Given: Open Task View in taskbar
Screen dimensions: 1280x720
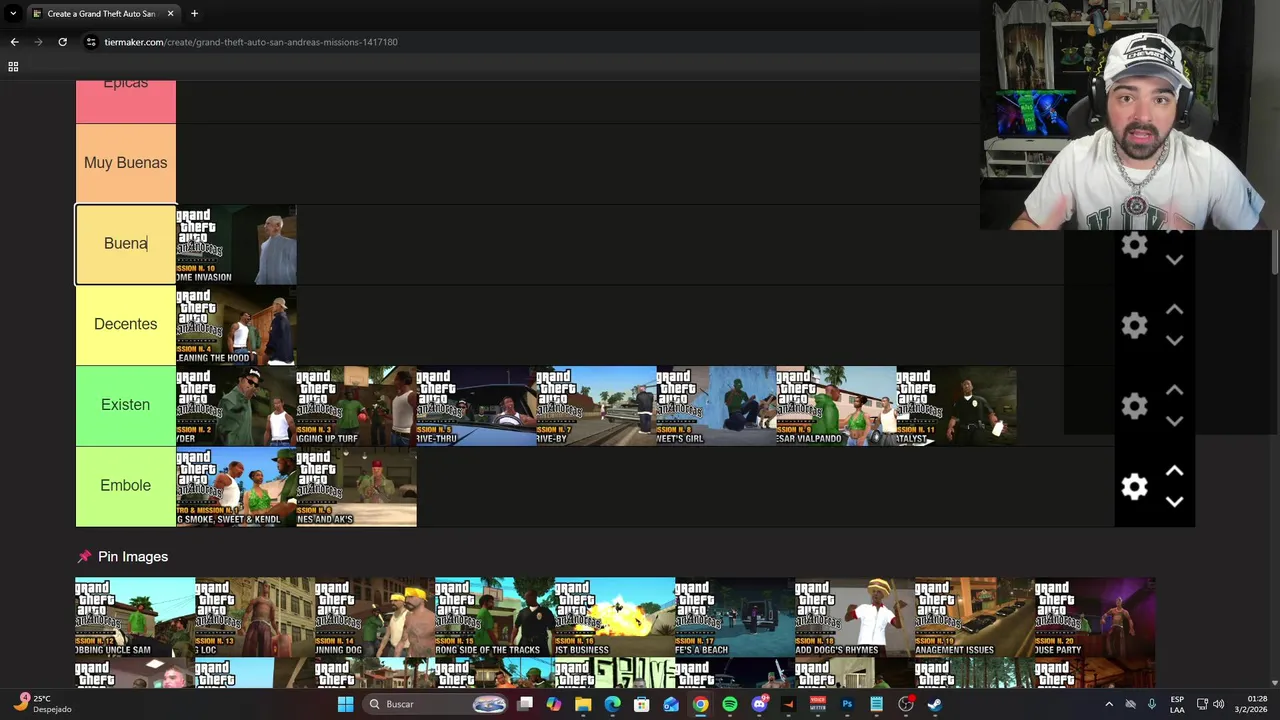Looking at the screenshot, I should [525, 704].
